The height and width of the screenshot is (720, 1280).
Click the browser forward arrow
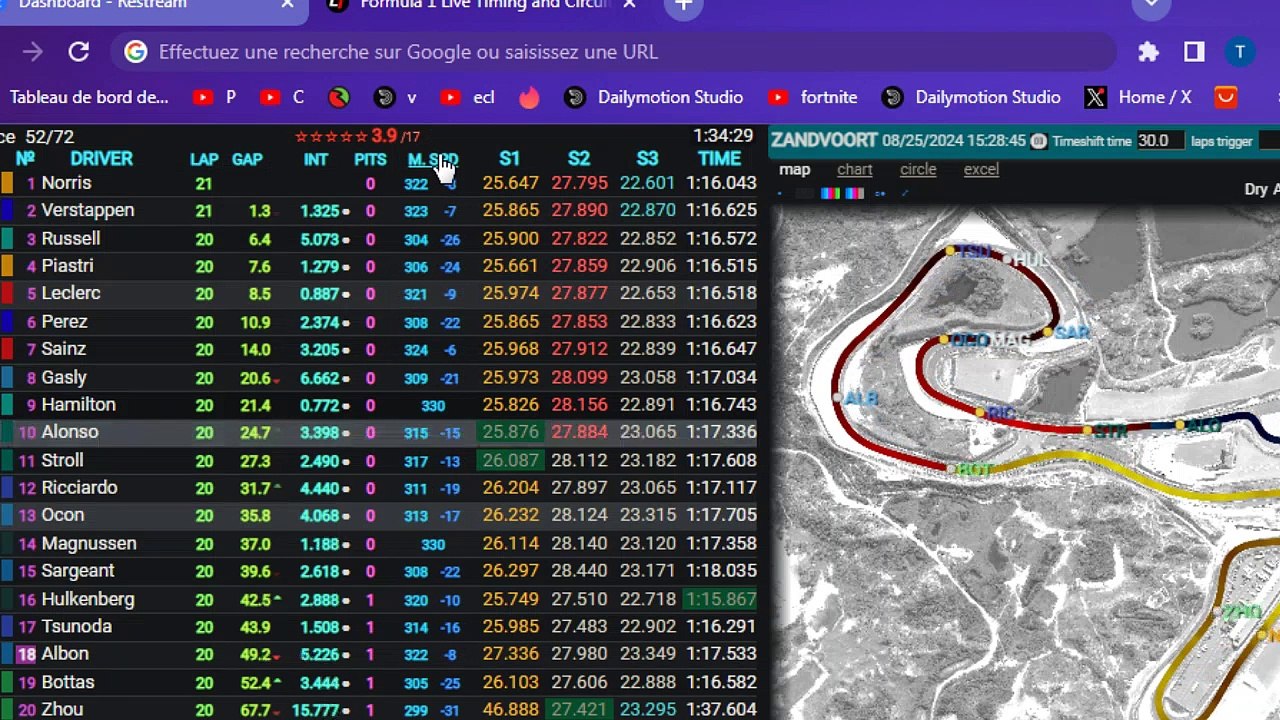click(x=33, y=52)
